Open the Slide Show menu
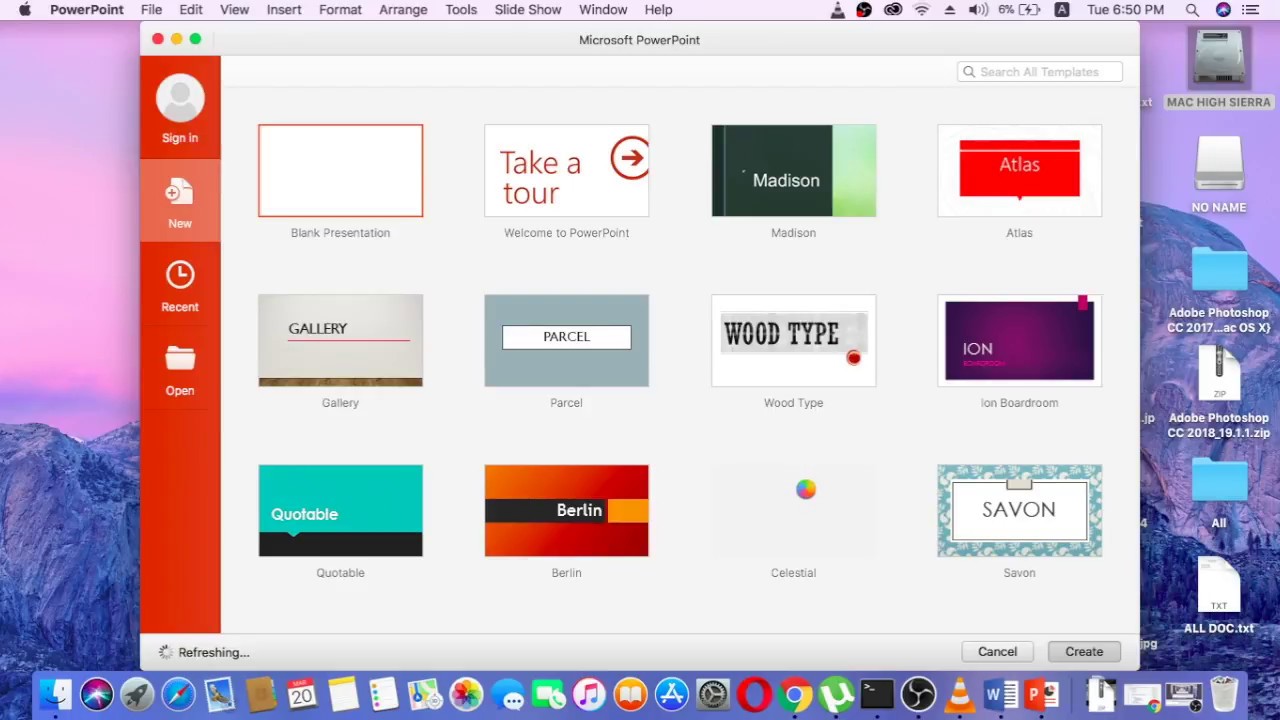The width and height of the screenshot is (1280, 720). click(x=528, y=10)
